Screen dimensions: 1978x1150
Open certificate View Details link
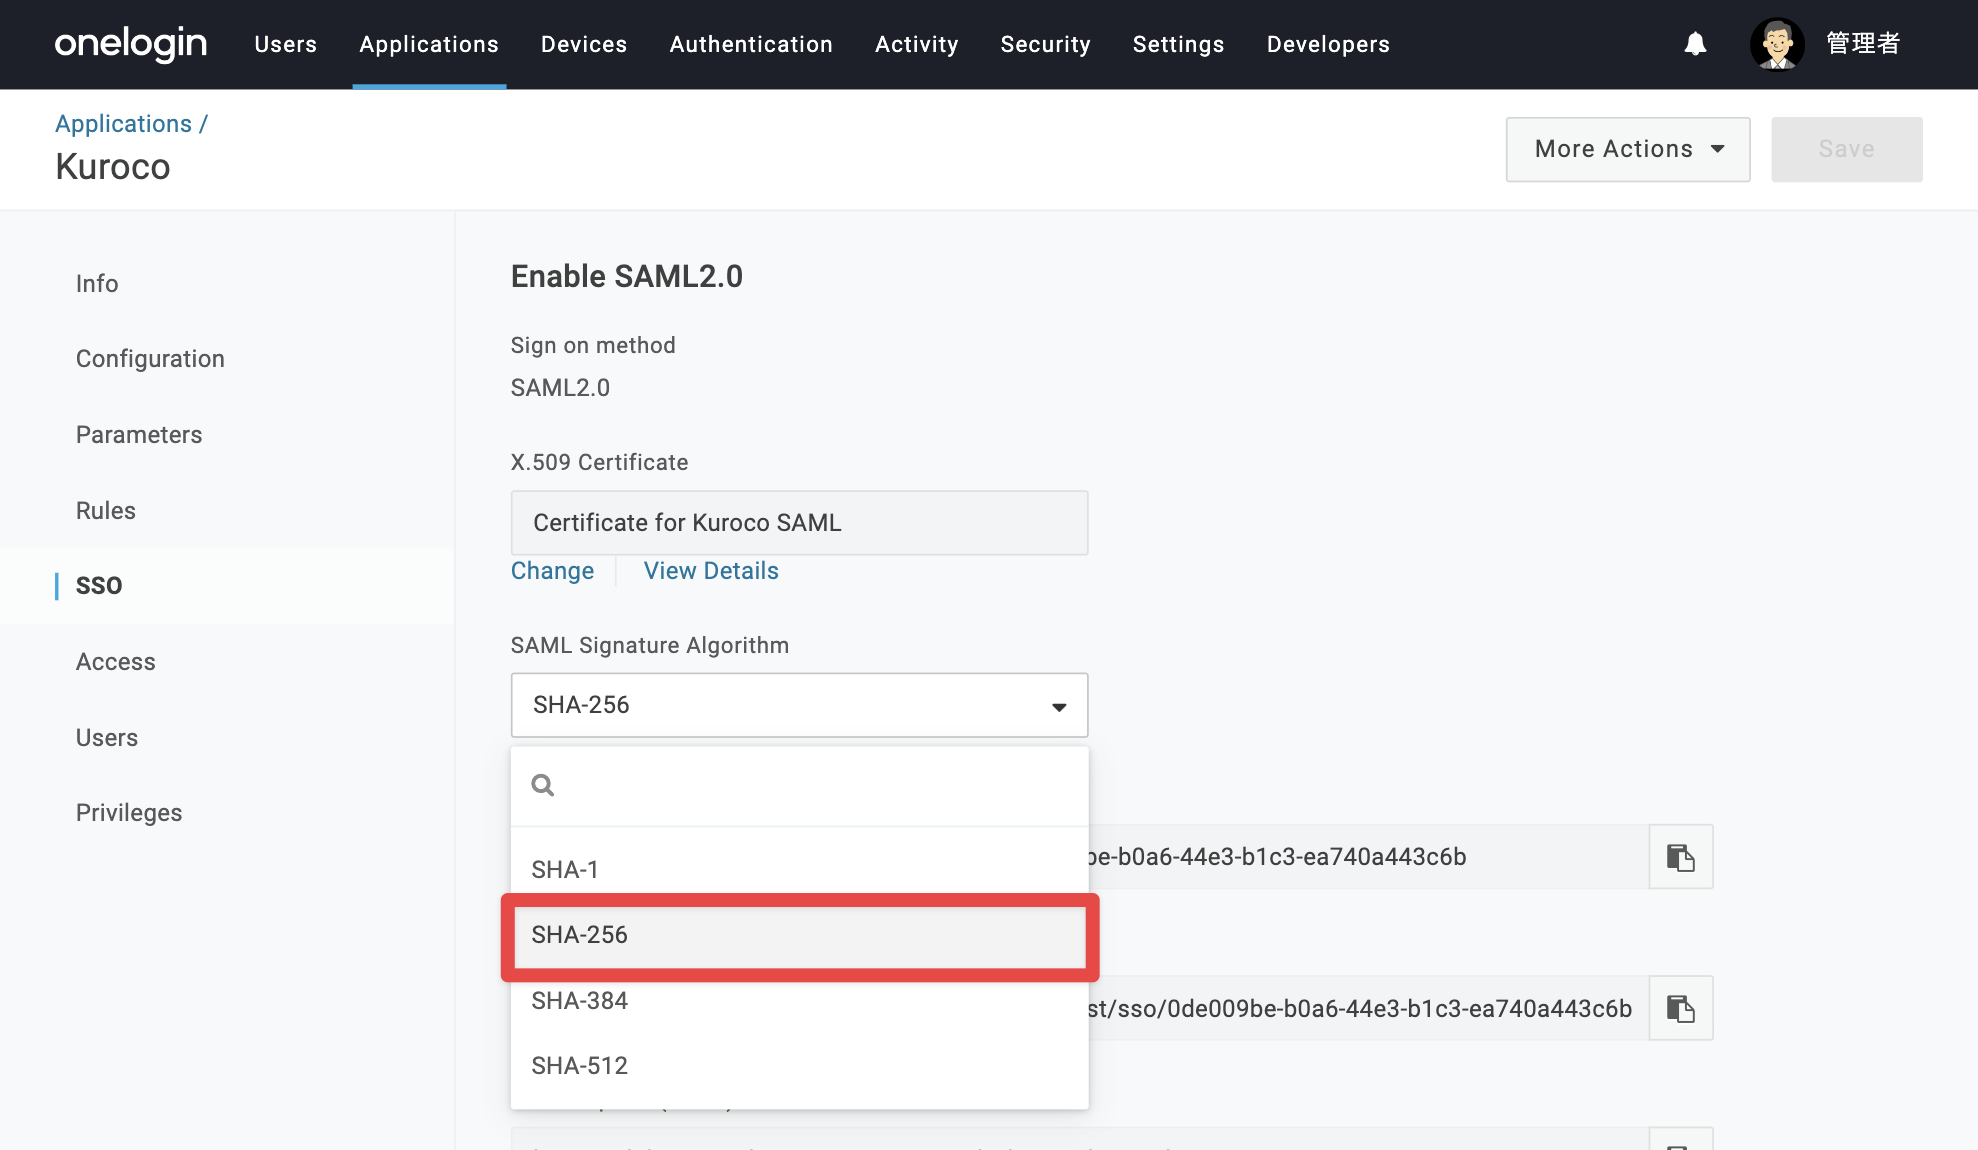tap(711, 571)
